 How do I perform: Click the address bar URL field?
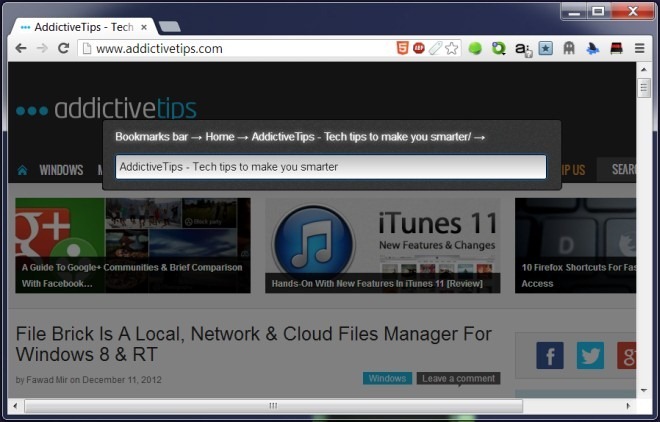[236, 48]
